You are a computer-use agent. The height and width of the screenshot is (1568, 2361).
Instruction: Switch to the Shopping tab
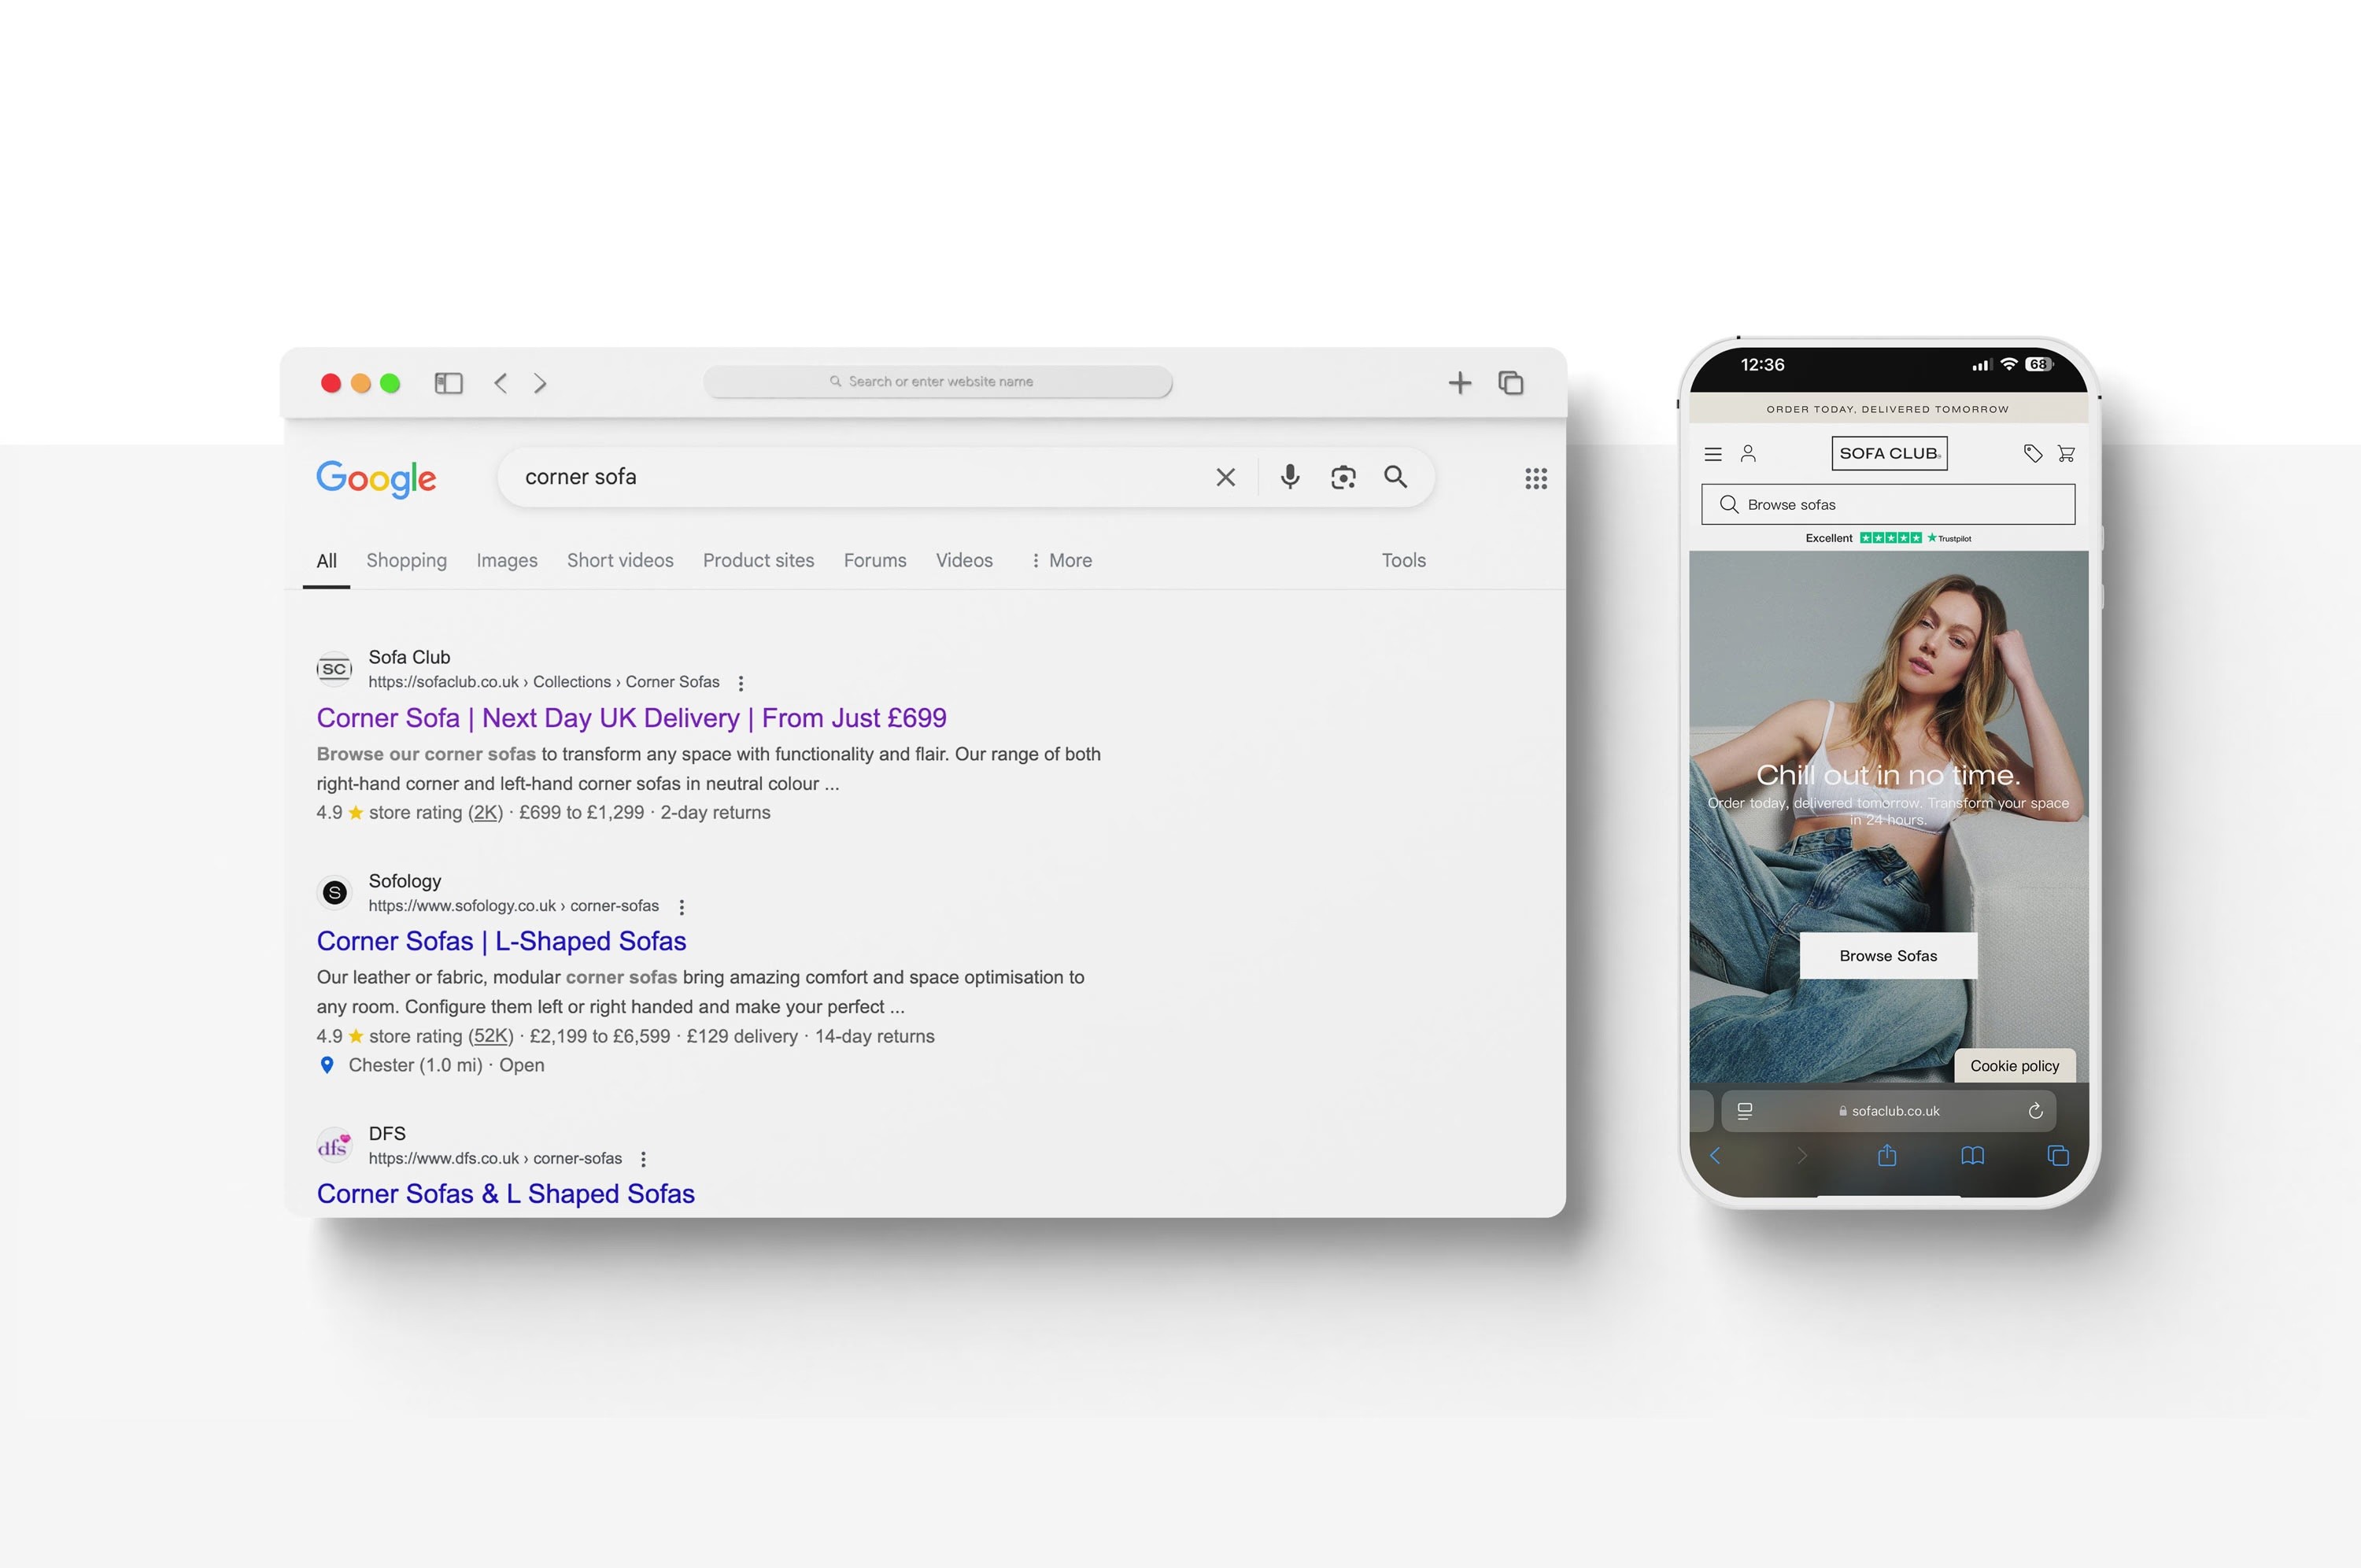click(406, 561)
